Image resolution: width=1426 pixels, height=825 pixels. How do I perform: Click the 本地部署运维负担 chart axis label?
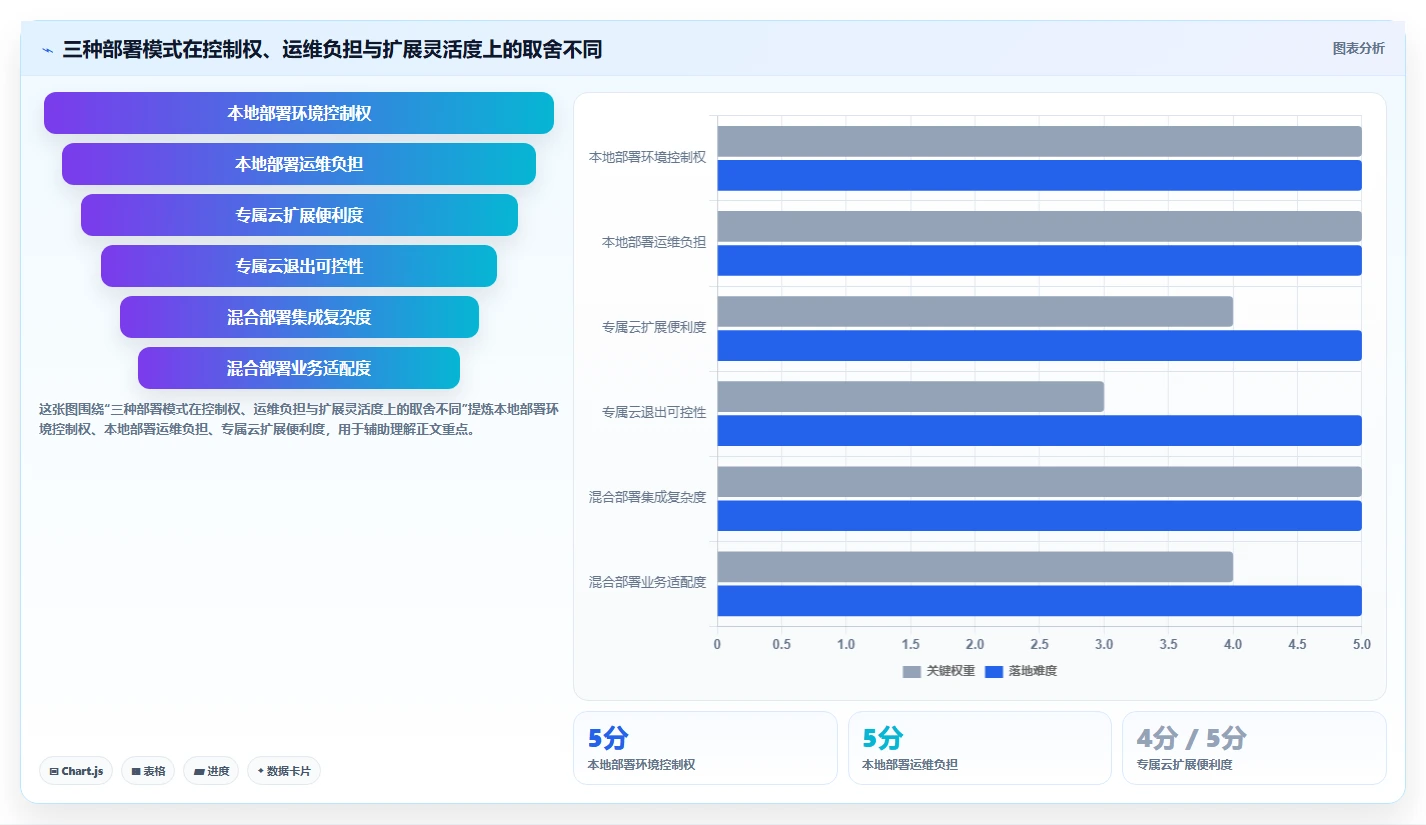pos(654,243)
